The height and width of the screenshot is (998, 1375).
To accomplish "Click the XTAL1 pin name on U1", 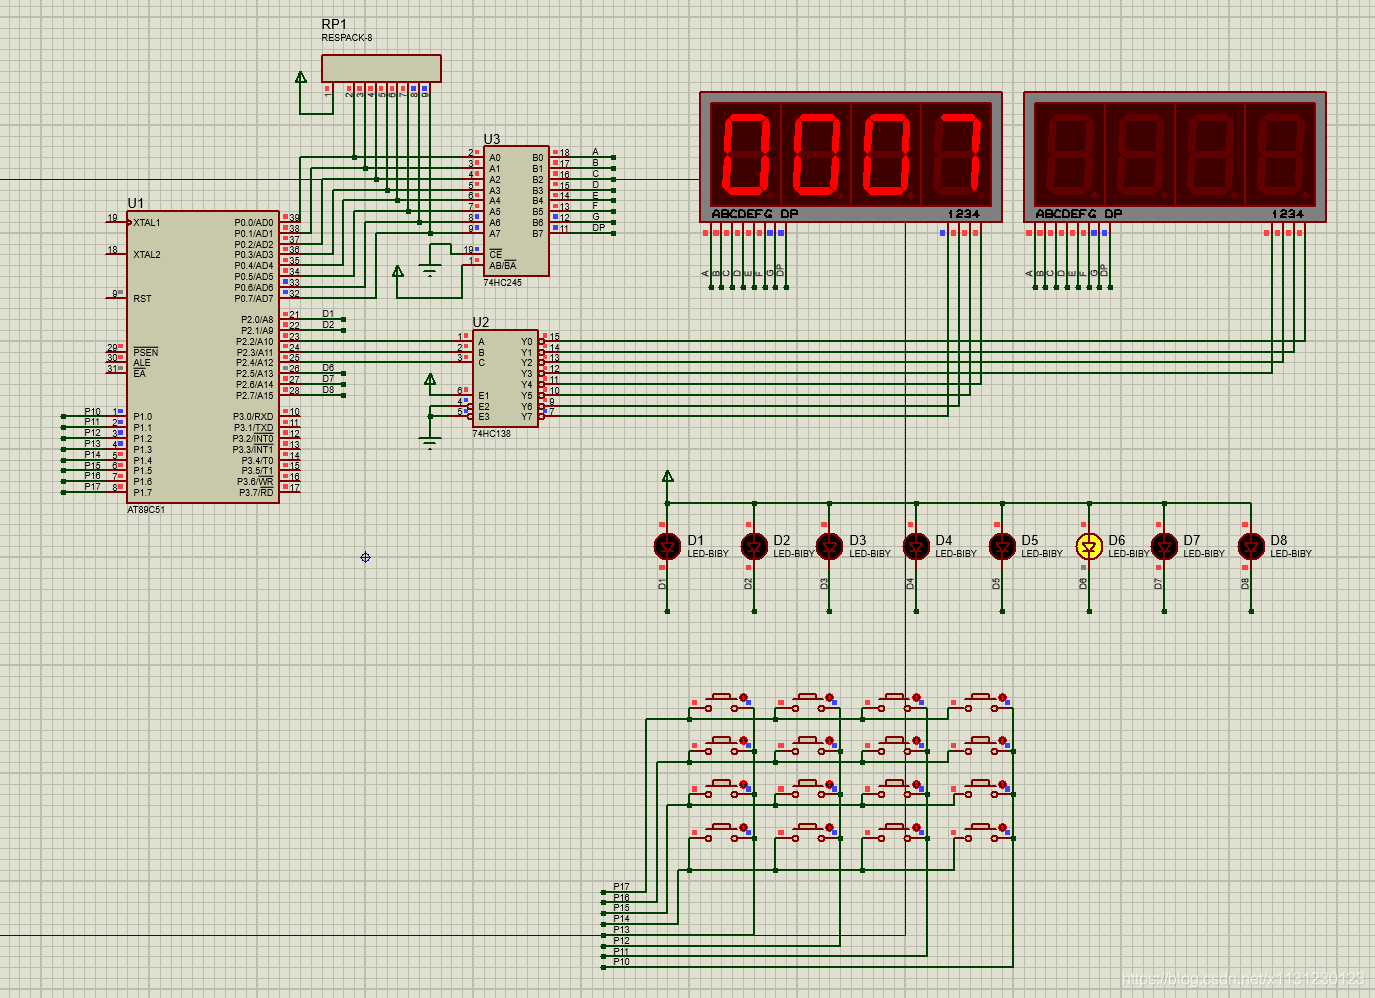I will pos(147,223).
